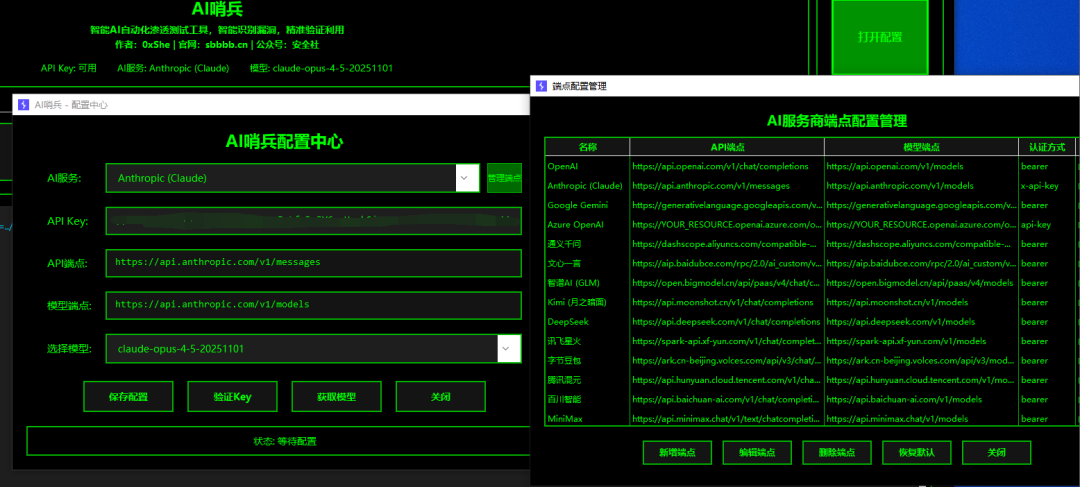Viewport: 1080px width, 487px height.
Task: Select the MiniMax table row
Action: click(810, 418)
